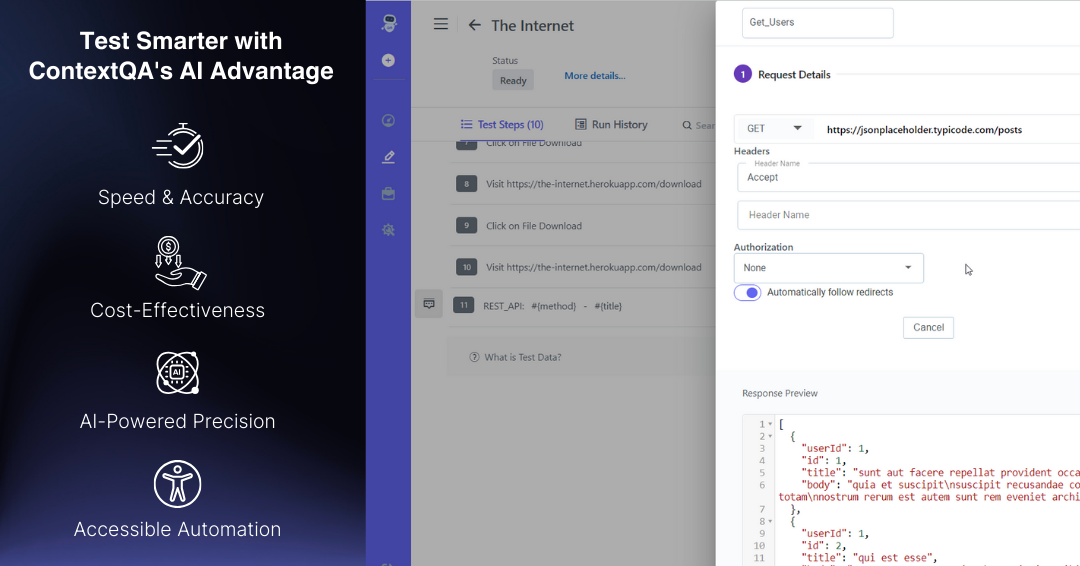Click the plus add icon in sidebar
This screenshot has width=1080, height=566.
coord(388,61)
